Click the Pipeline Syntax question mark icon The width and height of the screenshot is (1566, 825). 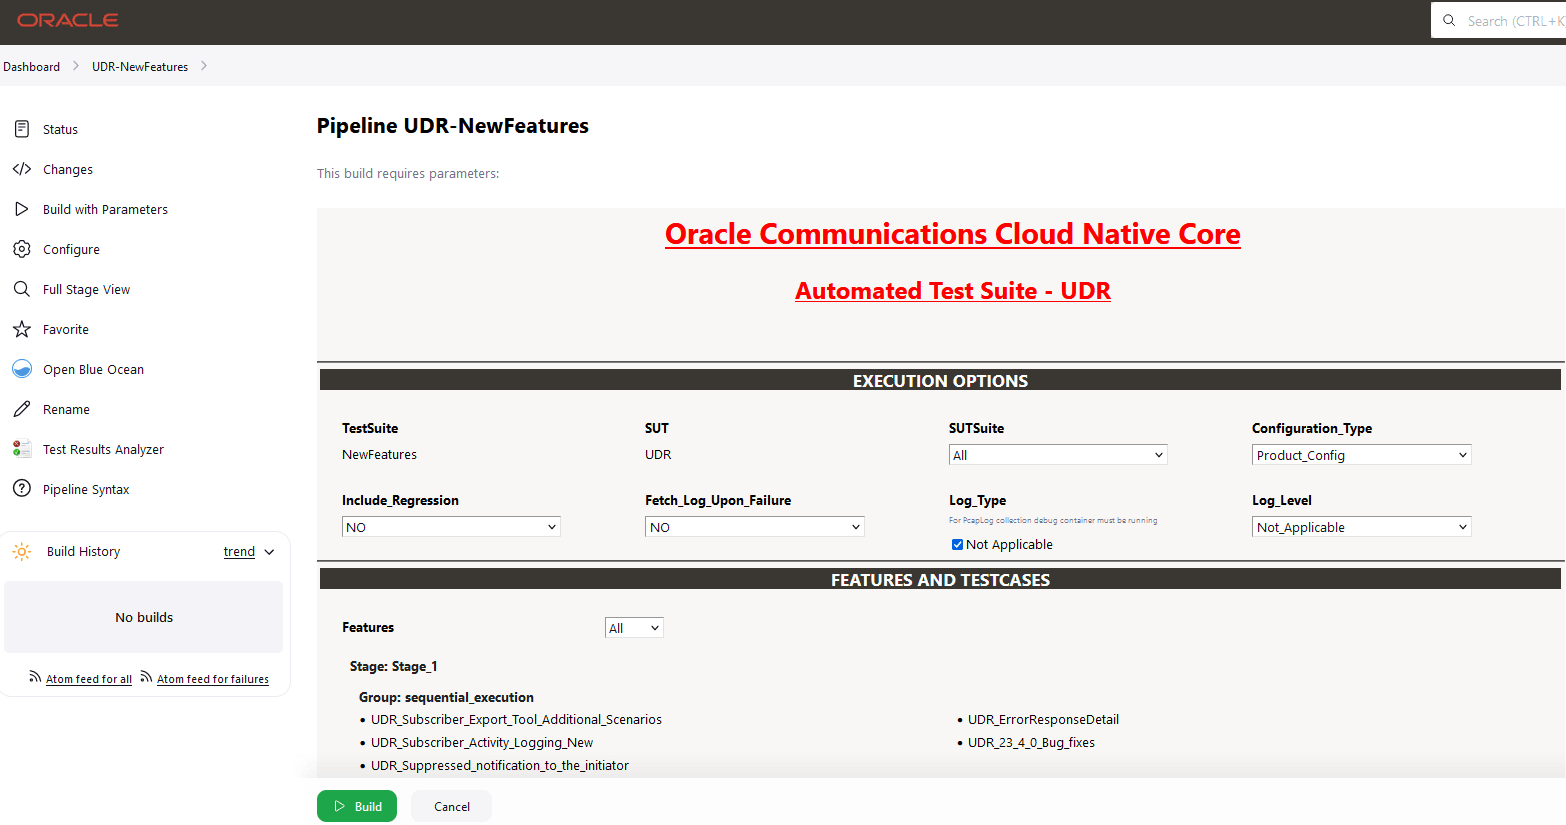pyautogui.click(x=22, y=489)
